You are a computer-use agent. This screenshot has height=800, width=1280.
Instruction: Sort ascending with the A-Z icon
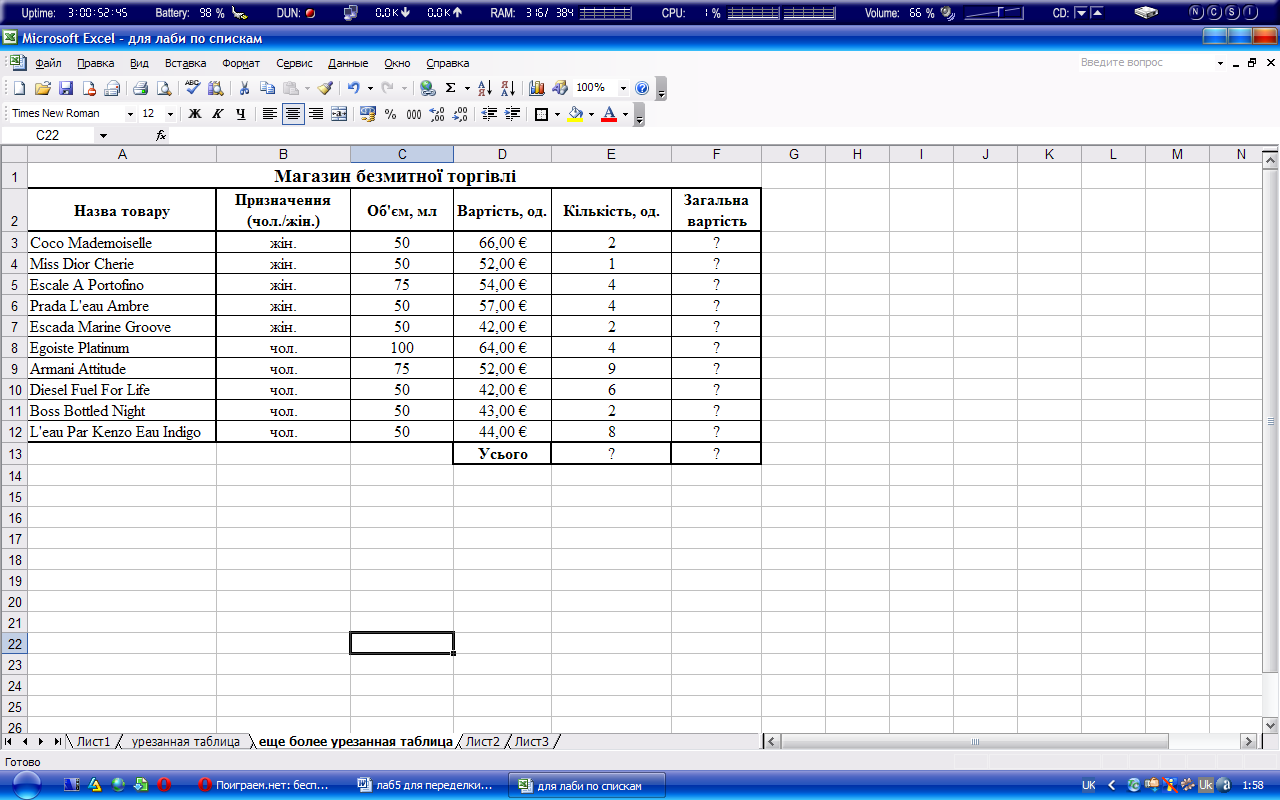(485, 88)
